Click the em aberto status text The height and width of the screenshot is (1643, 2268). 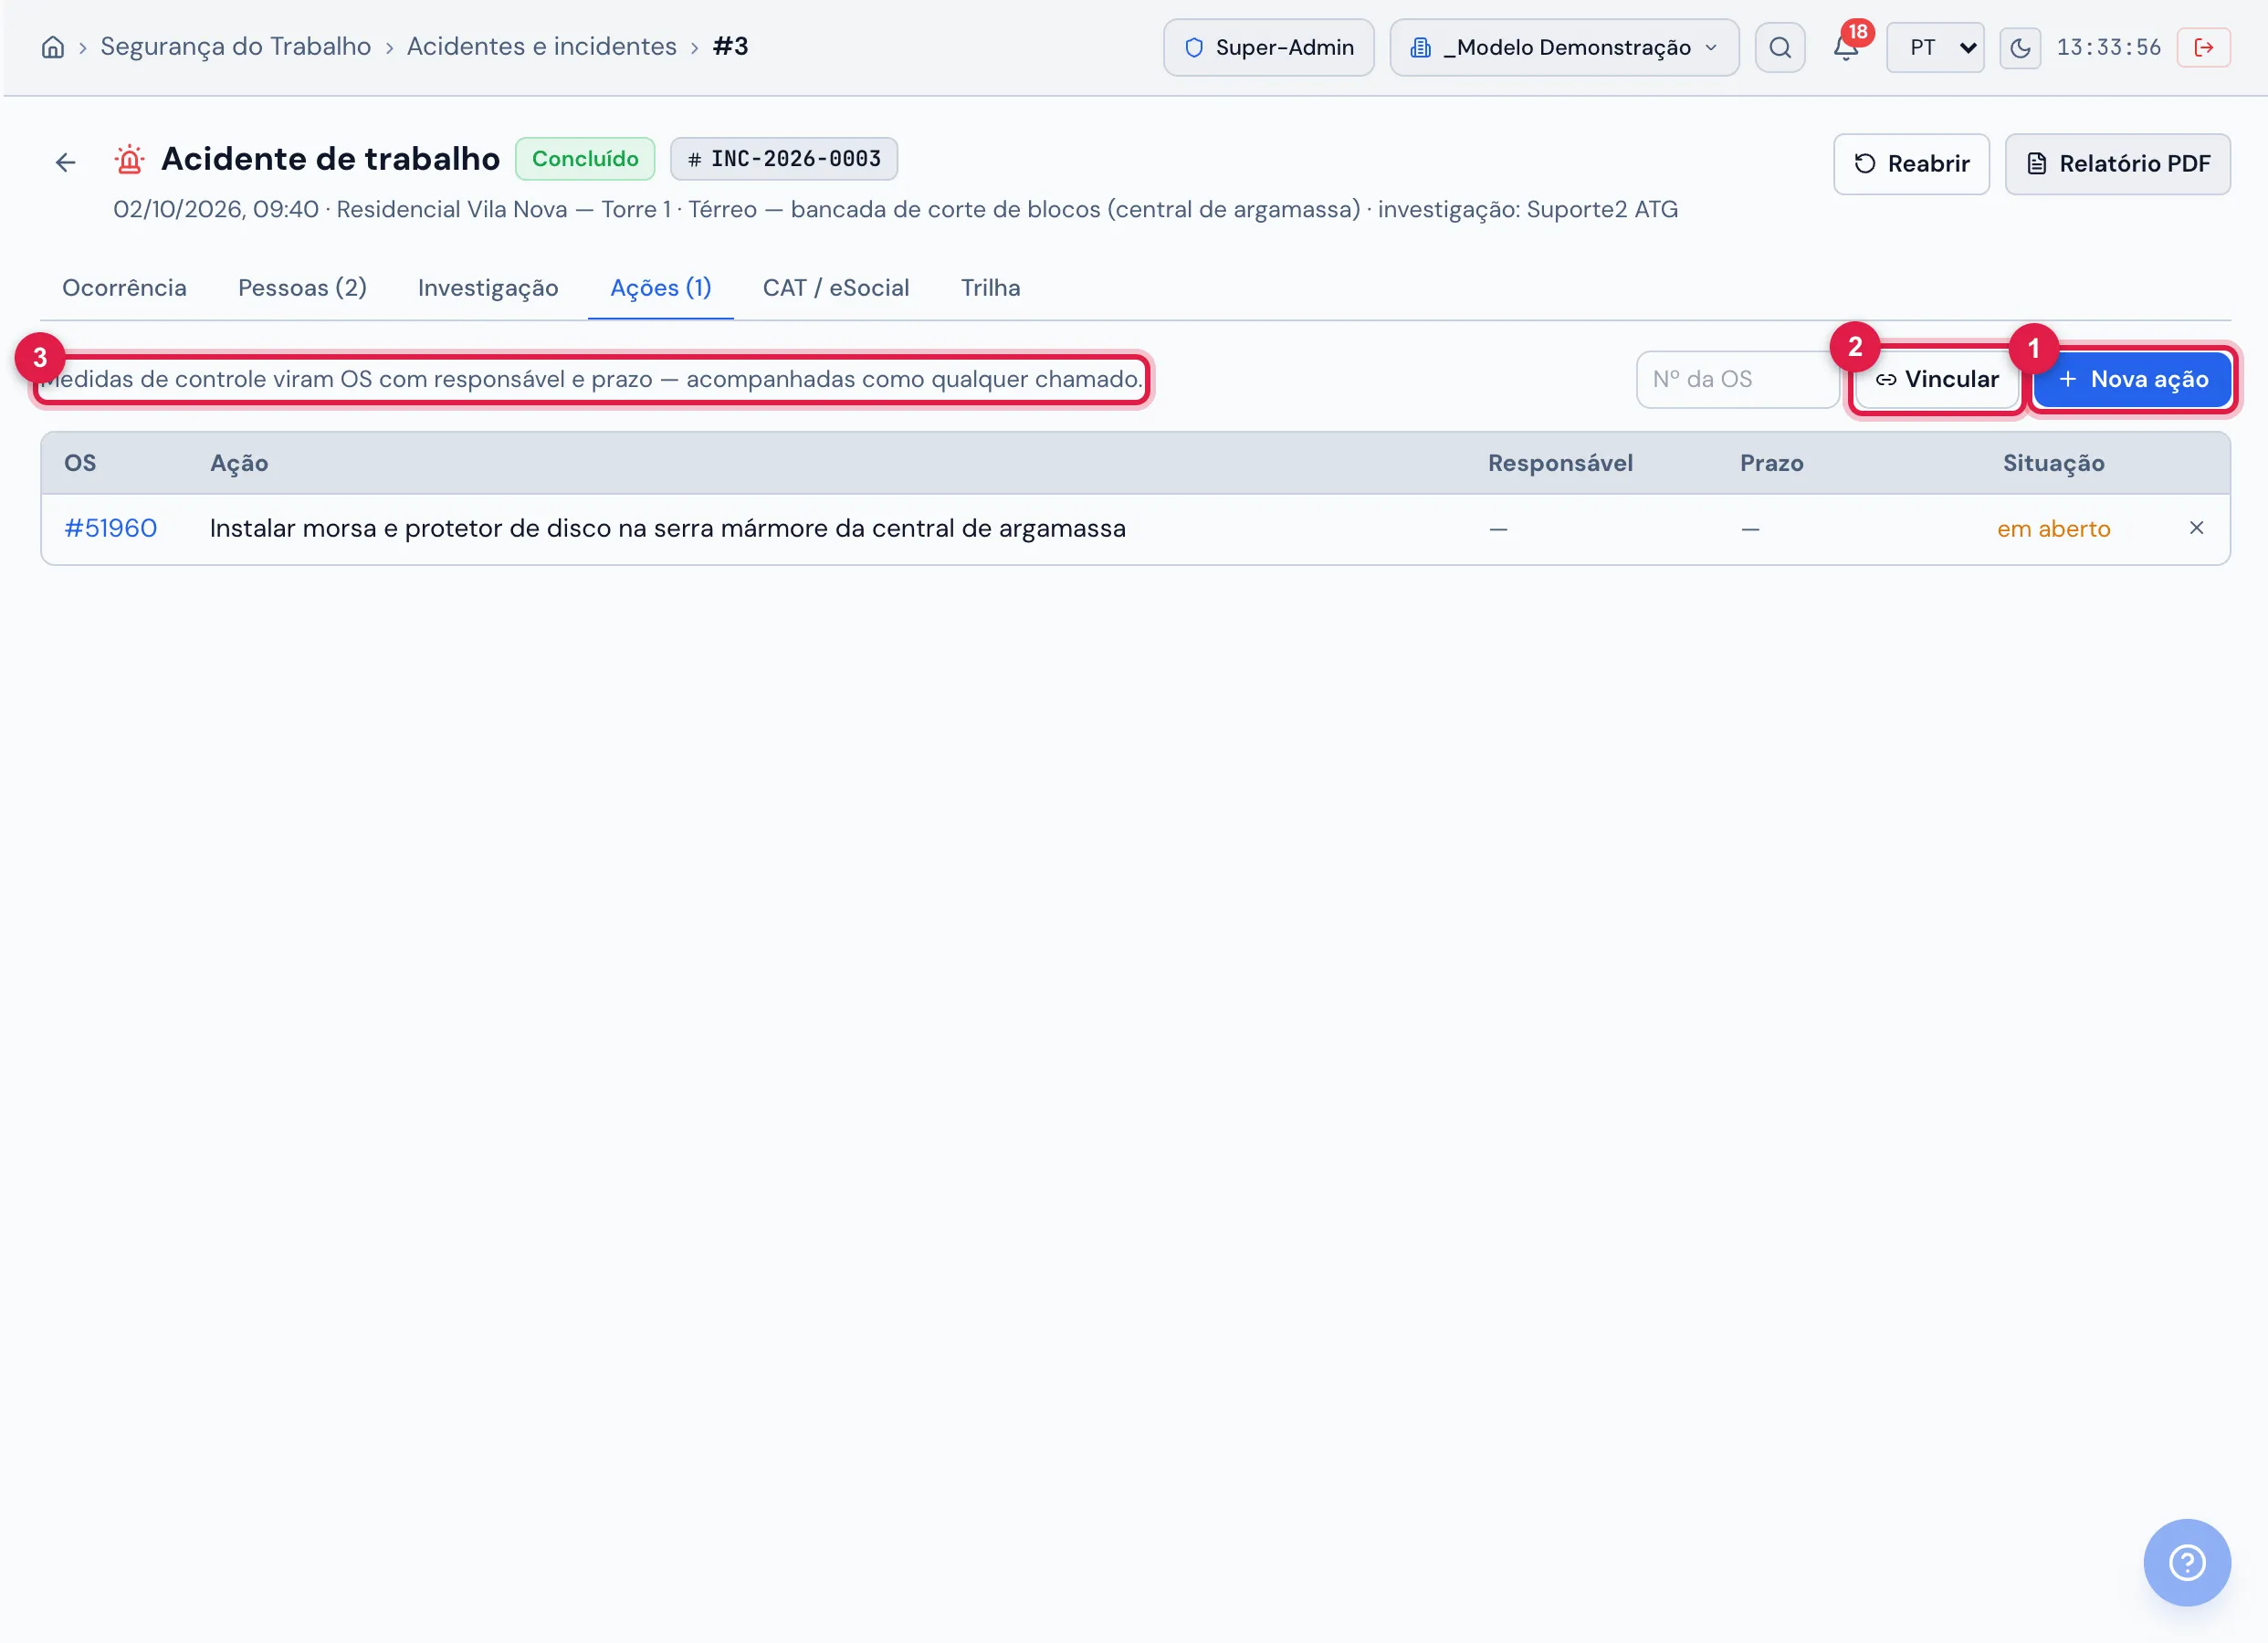point(2053,530)
